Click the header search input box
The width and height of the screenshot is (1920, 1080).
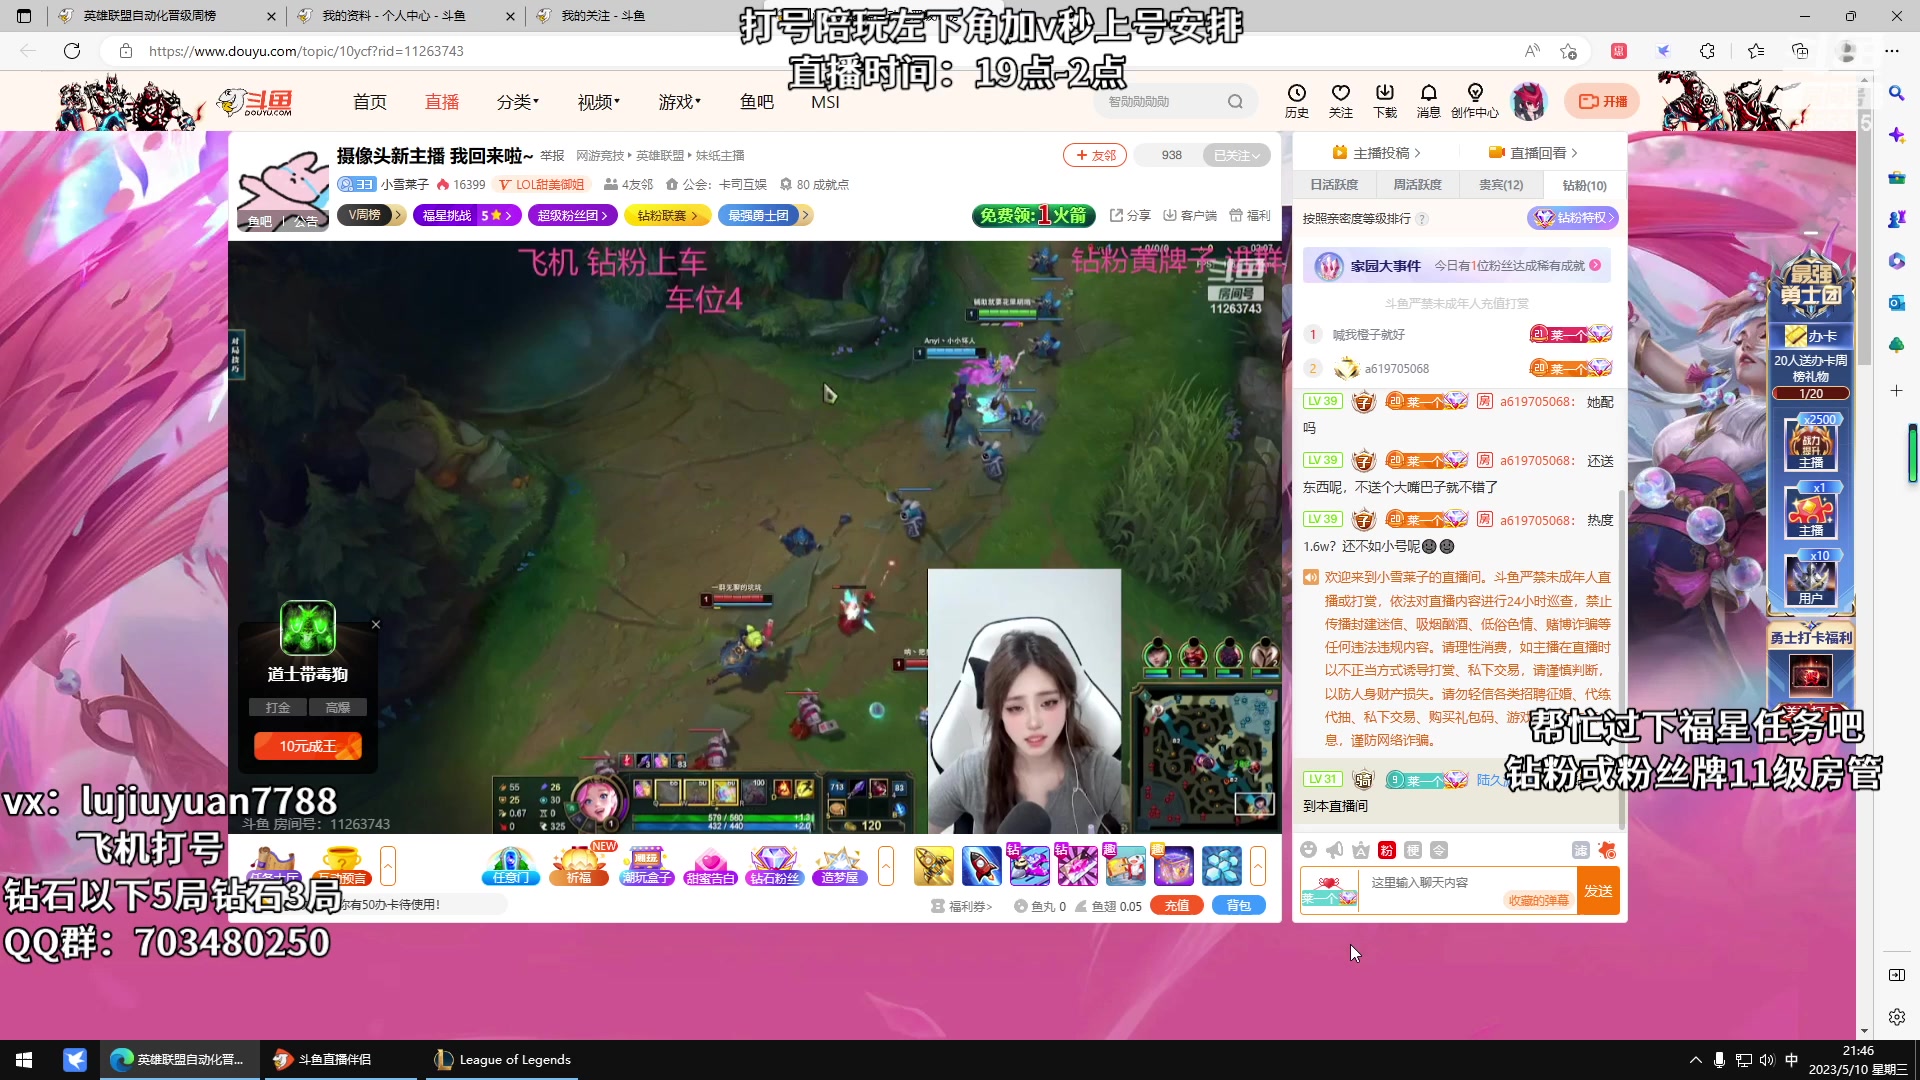click(x=1160, y=101)
